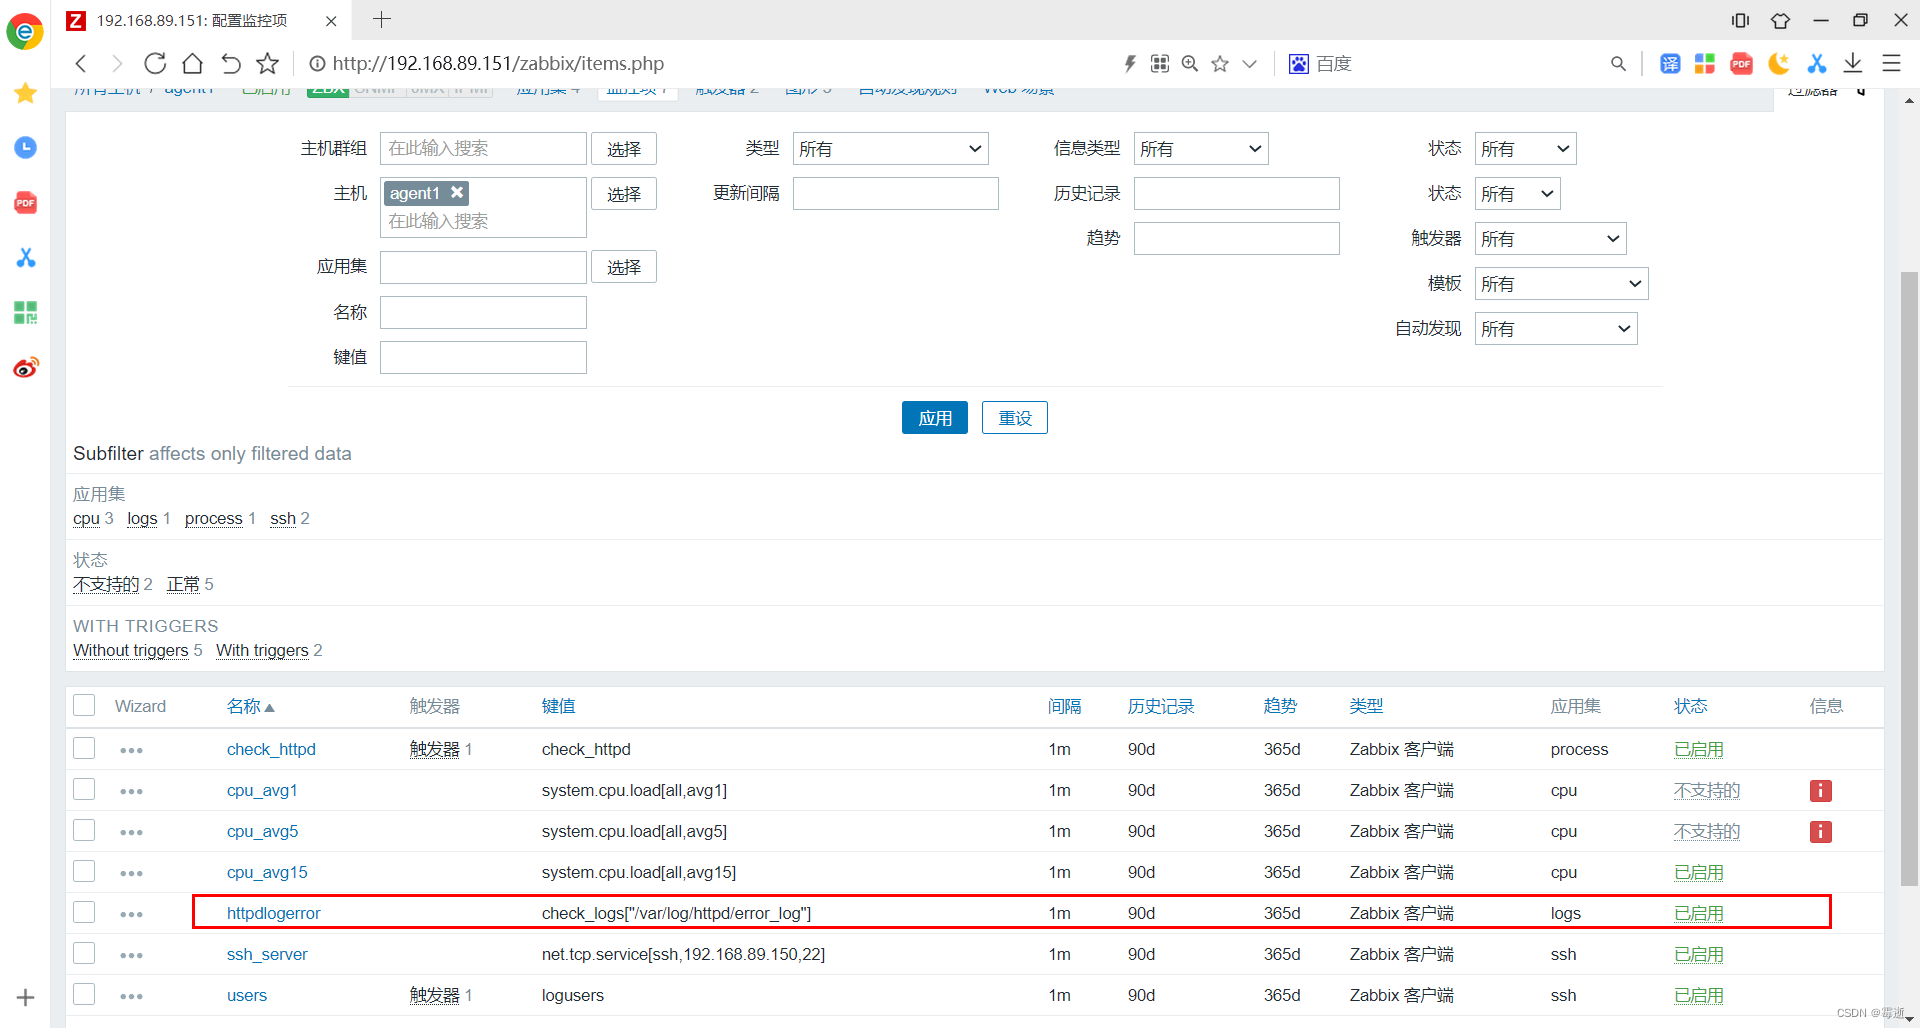
Task: Open the colorful apps grid extension
Action: click(1705, 64)
